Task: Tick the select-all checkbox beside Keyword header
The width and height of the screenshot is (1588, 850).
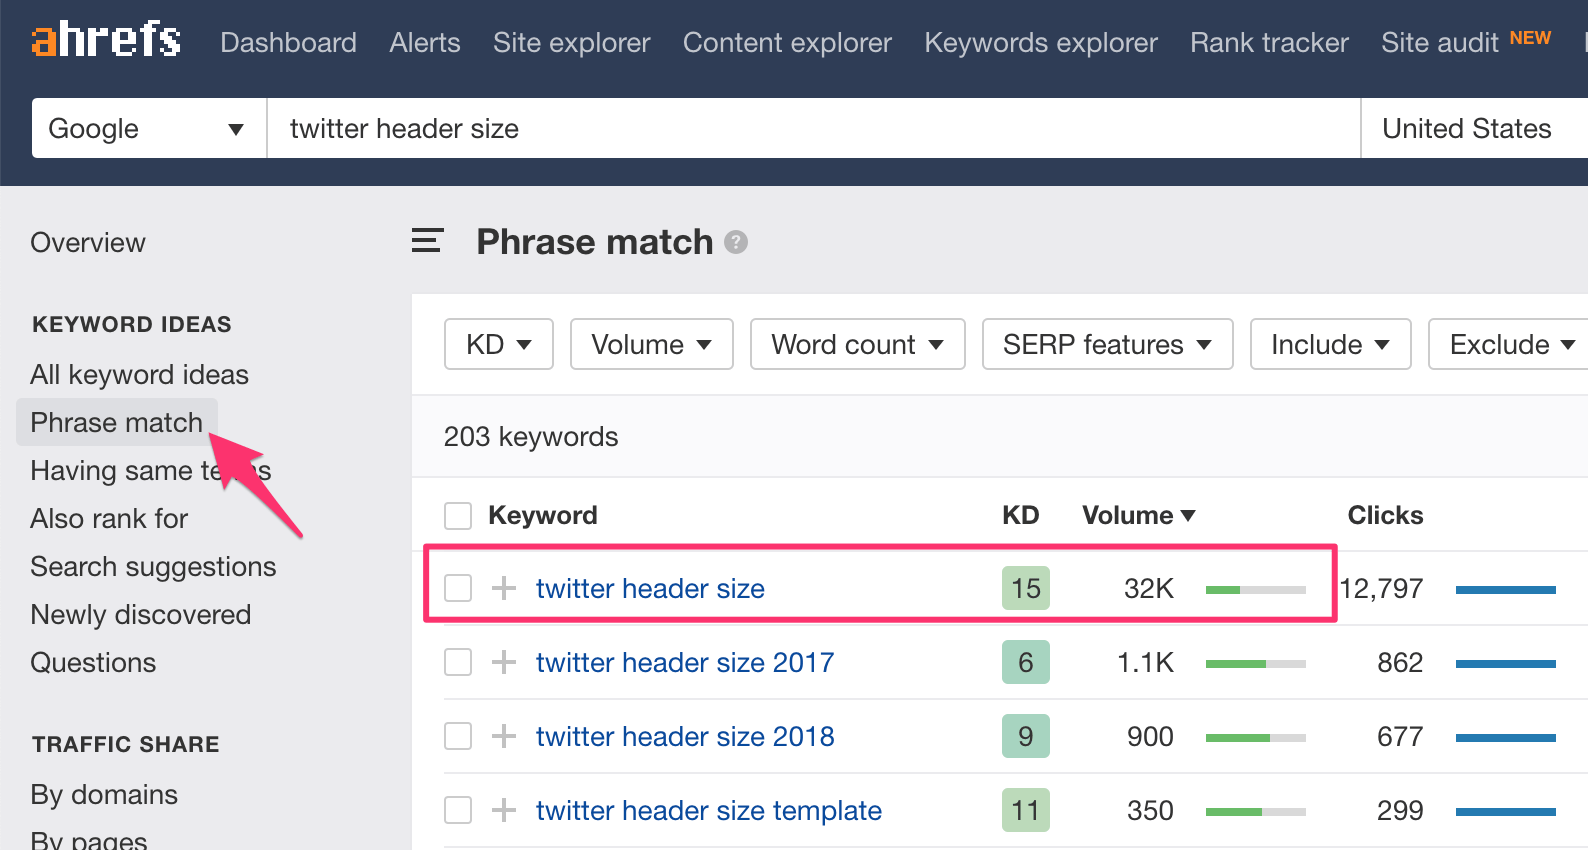Action: 458,516
